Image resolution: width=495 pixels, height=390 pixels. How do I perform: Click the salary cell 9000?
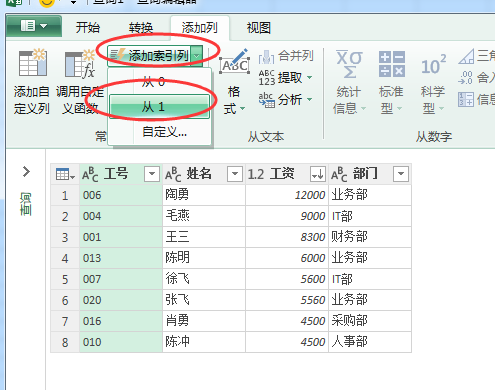click(287, 216)
